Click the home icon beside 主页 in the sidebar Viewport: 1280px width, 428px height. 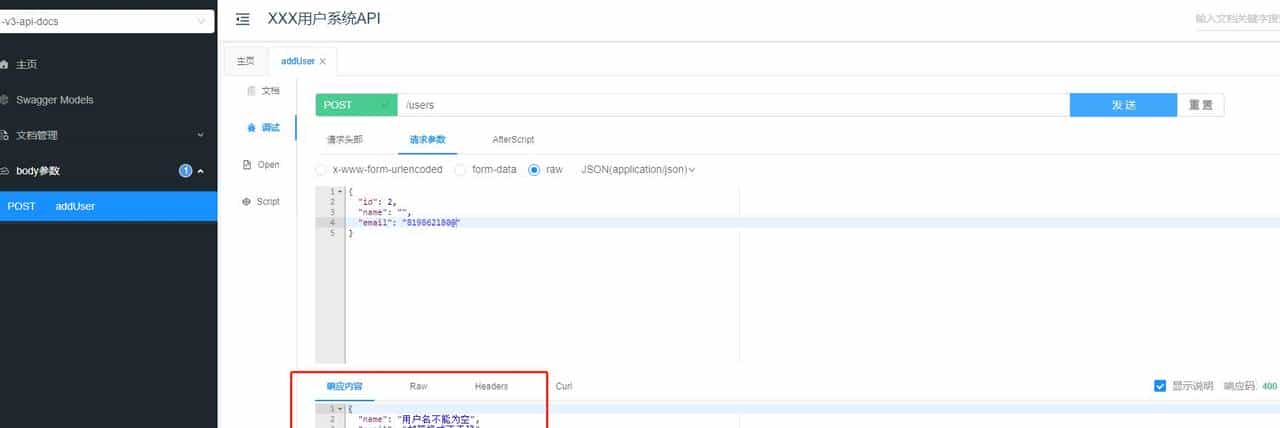[x=4, y=64]
